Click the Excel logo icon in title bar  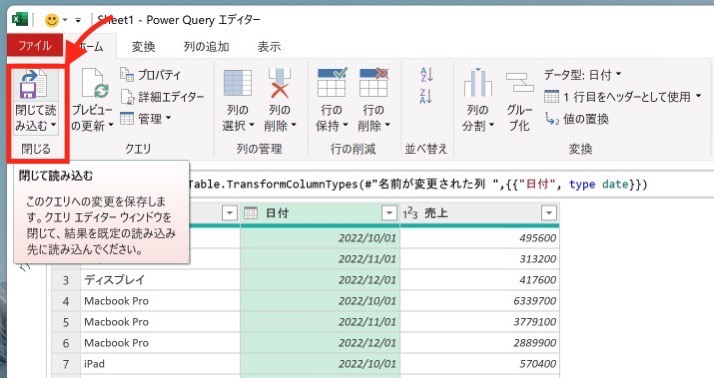click(x=20, y=20)
